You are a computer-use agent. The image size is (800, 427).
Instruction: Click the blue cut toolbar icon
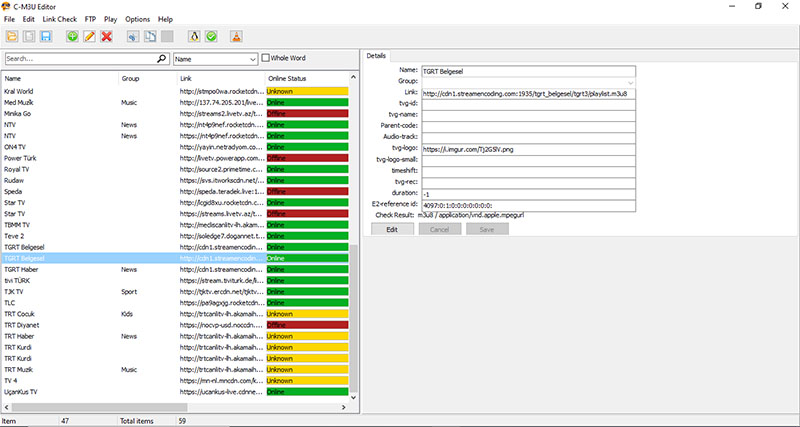click(x=133, y=36)
